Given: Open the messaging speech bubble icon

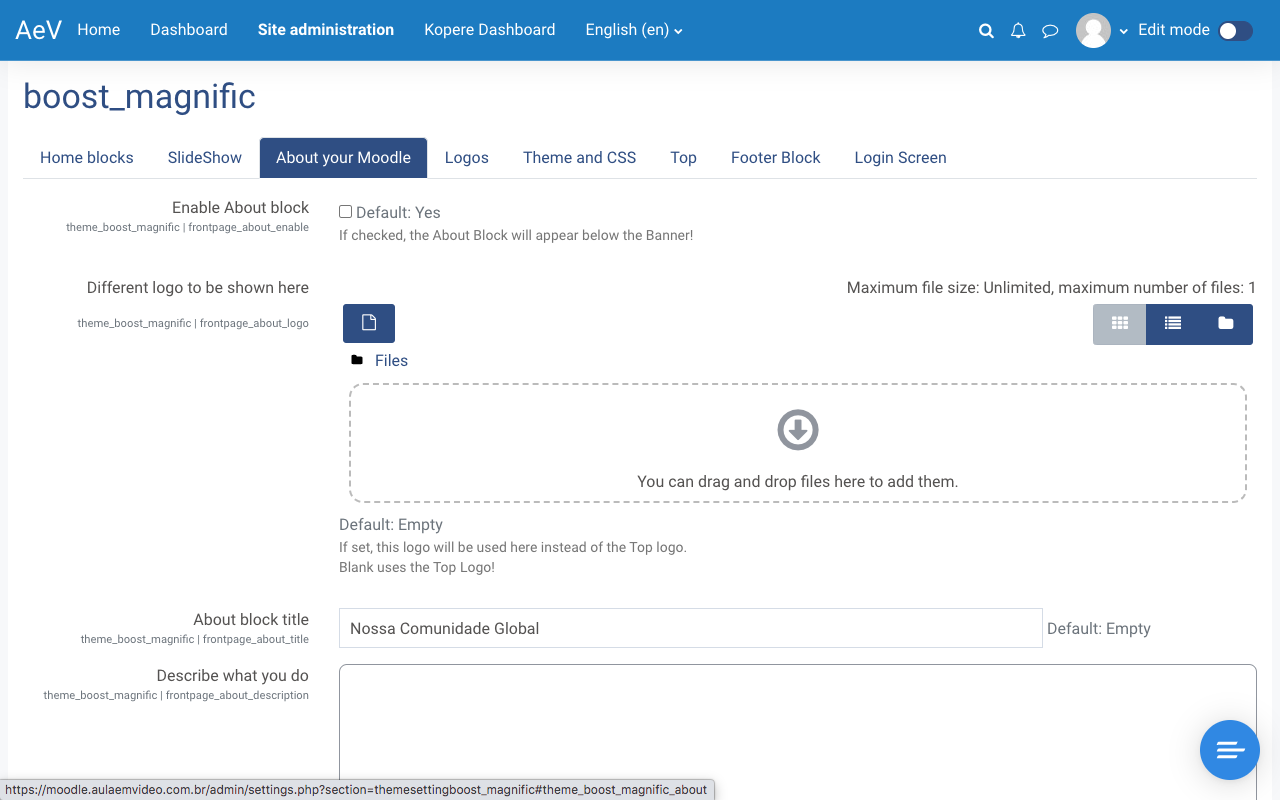Looking at the screenshot, I should [x=1050, y=31].
